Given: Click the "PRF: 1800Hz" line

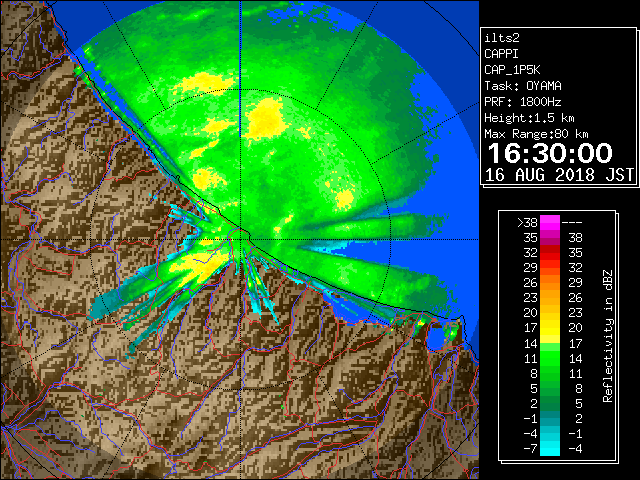Looking at the screenshot, I should [523, 102].
